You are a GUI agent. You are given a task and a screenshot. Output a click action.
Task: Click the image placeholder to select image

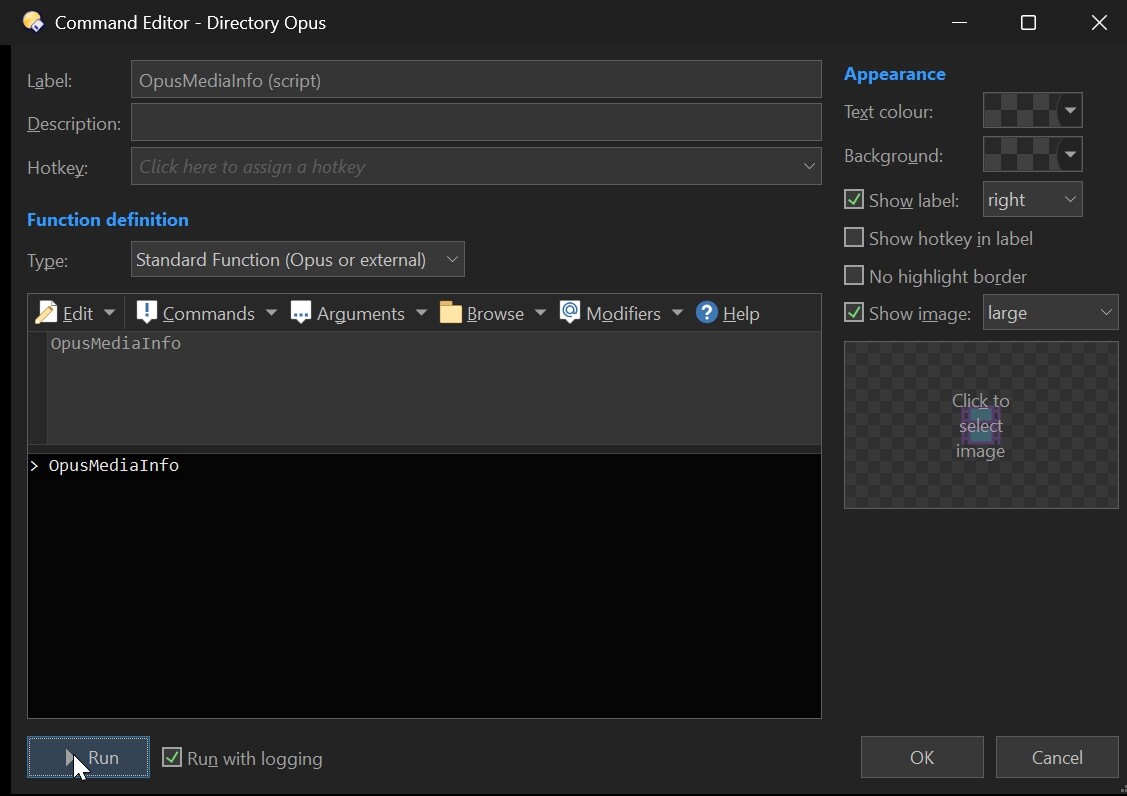pyautogui.click(x=980, y=425)
